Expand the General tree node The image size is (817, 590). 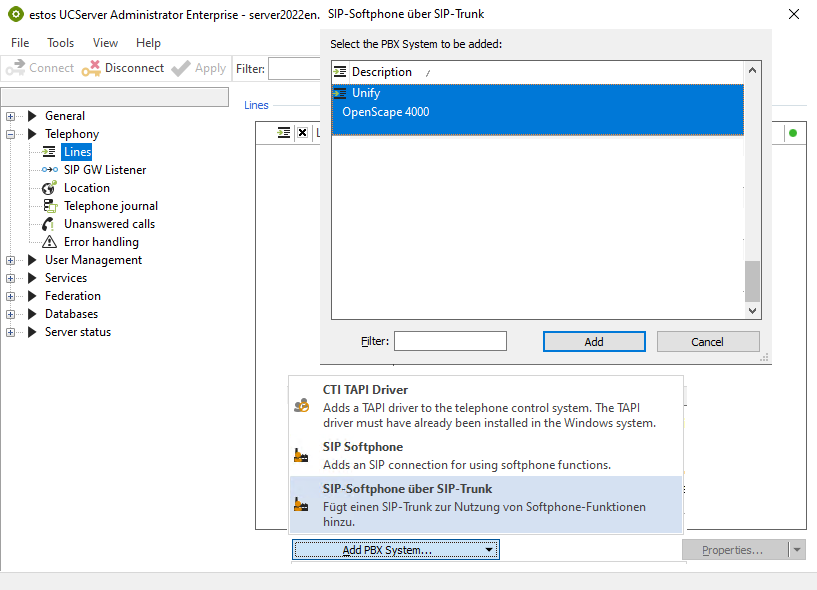coord(11,116)
